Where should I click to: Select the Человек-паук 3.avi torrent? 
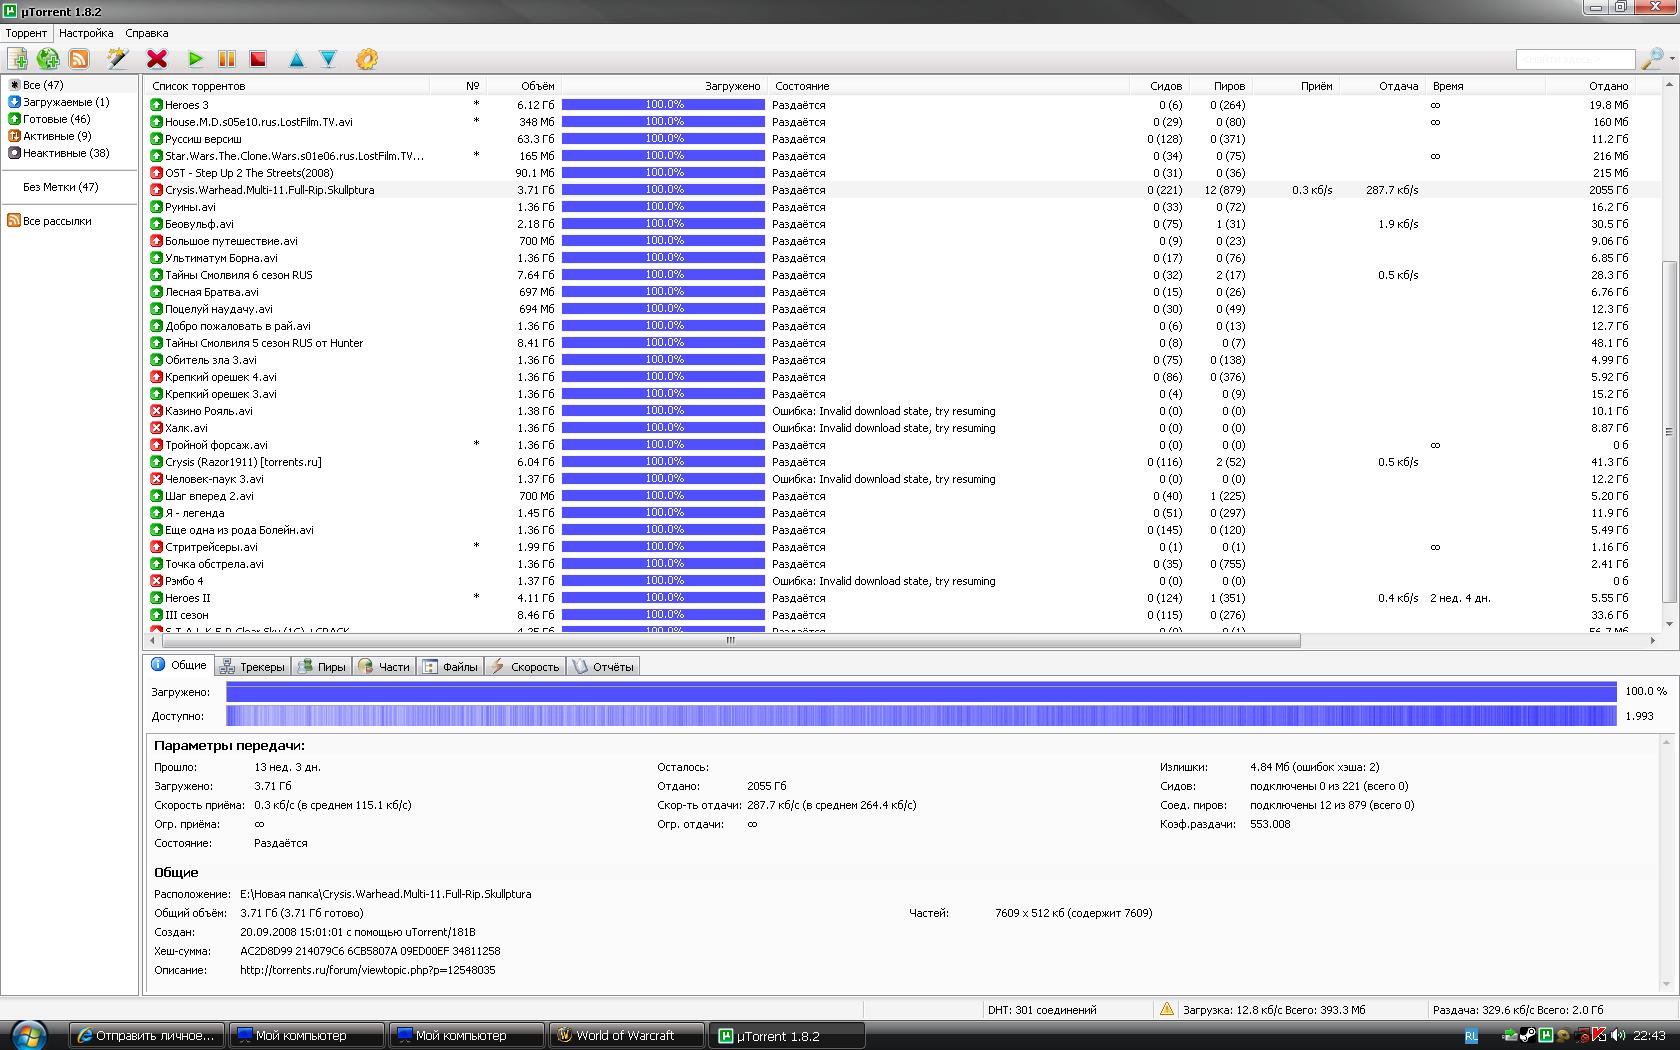coord(902,479)
